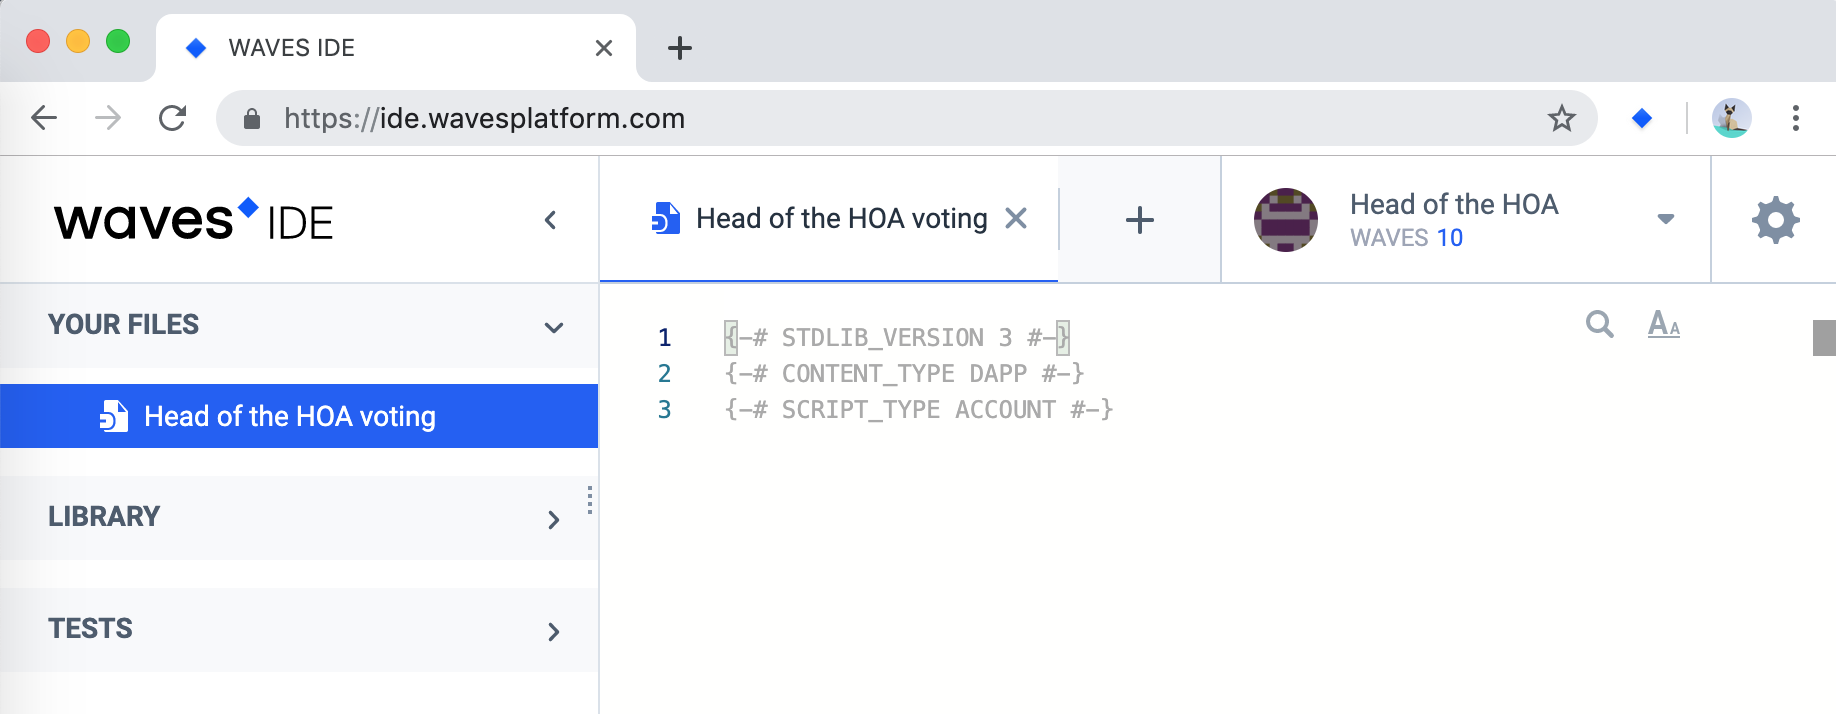Click the editor vertical scrollbar thumb
Viewport: 1836px width, 714px height.
click(x=1824, y=338)
